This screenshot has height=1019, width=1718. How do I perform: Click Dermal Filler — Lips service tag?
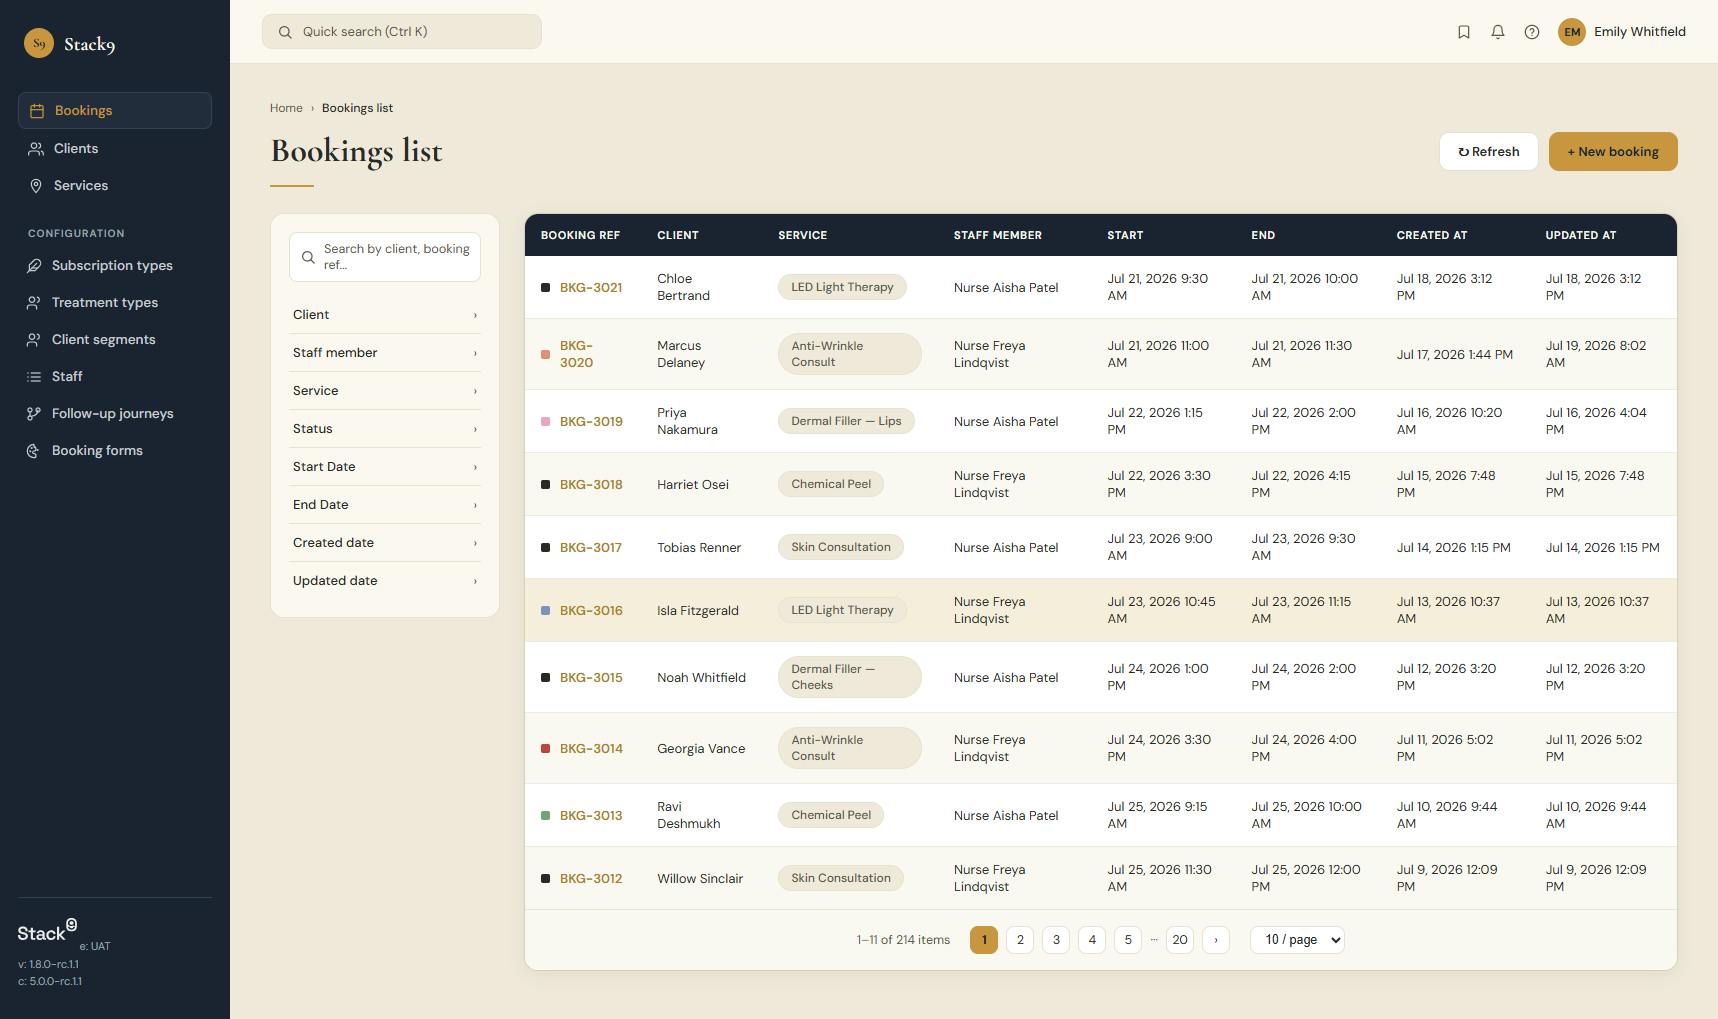click(846, 422)
